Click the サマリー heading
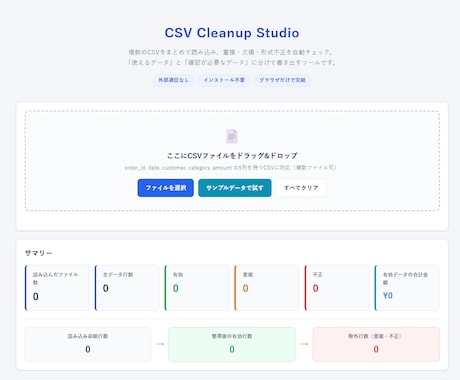This screenshot has height=380, width=460. [x=38, y=253]
